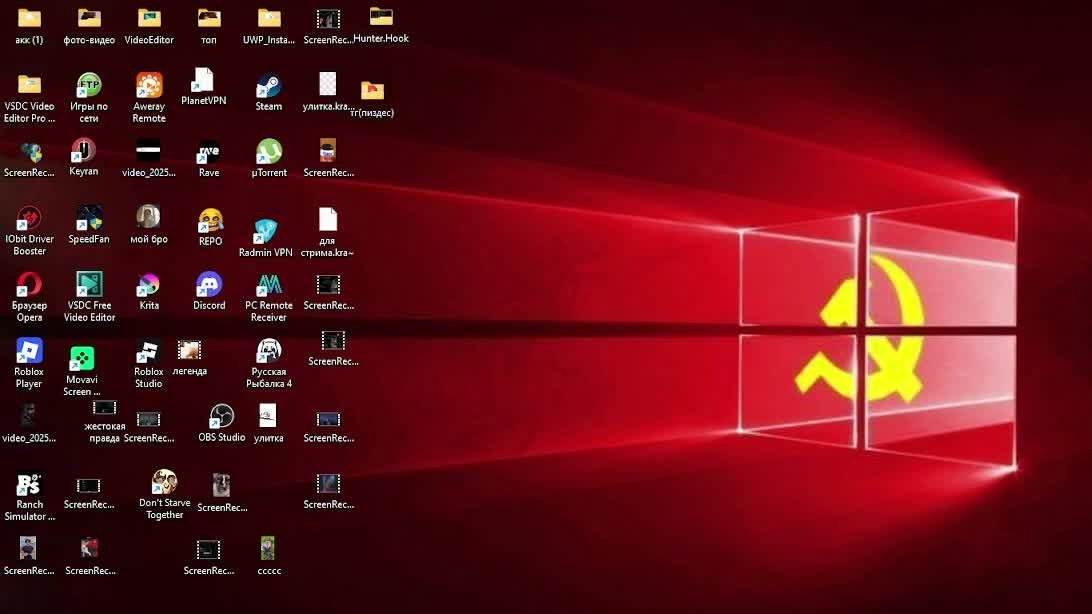Launch µTorrent
1092x614 pixels.
coord(269,151)
